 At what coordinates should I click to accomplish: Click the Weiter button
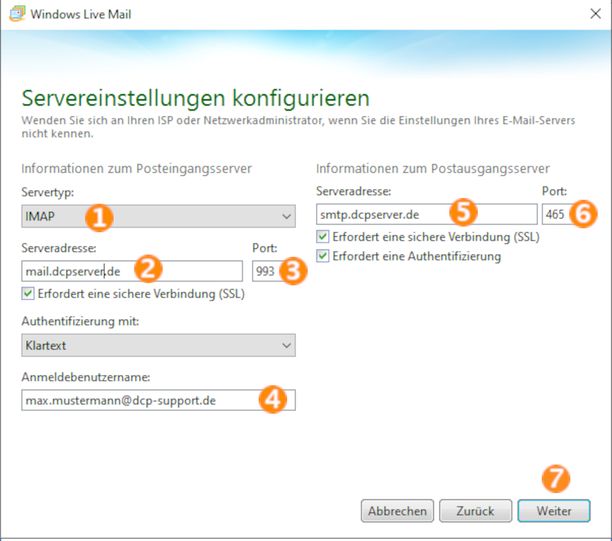coord(554,511)
